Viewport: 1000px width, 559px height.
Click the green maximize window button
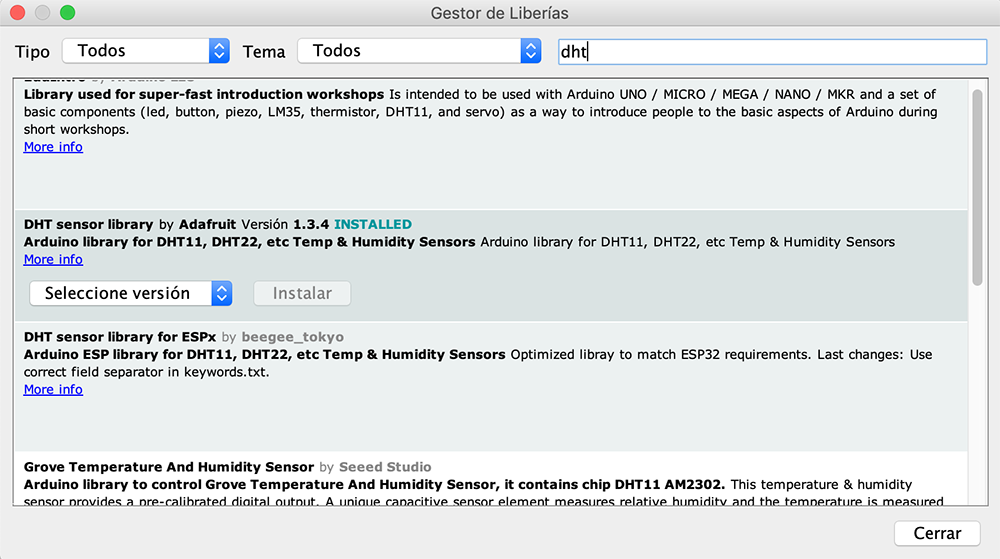point(67,13)
